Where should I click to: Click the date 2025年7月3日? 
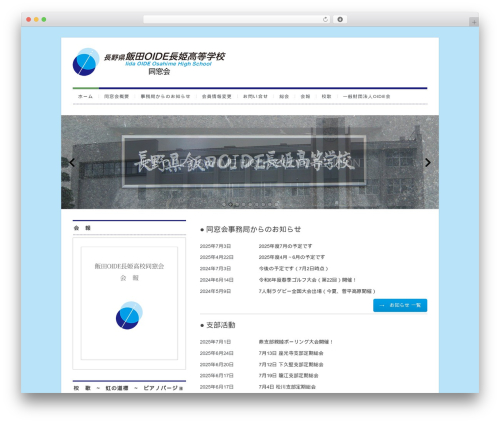pos(215,246)
